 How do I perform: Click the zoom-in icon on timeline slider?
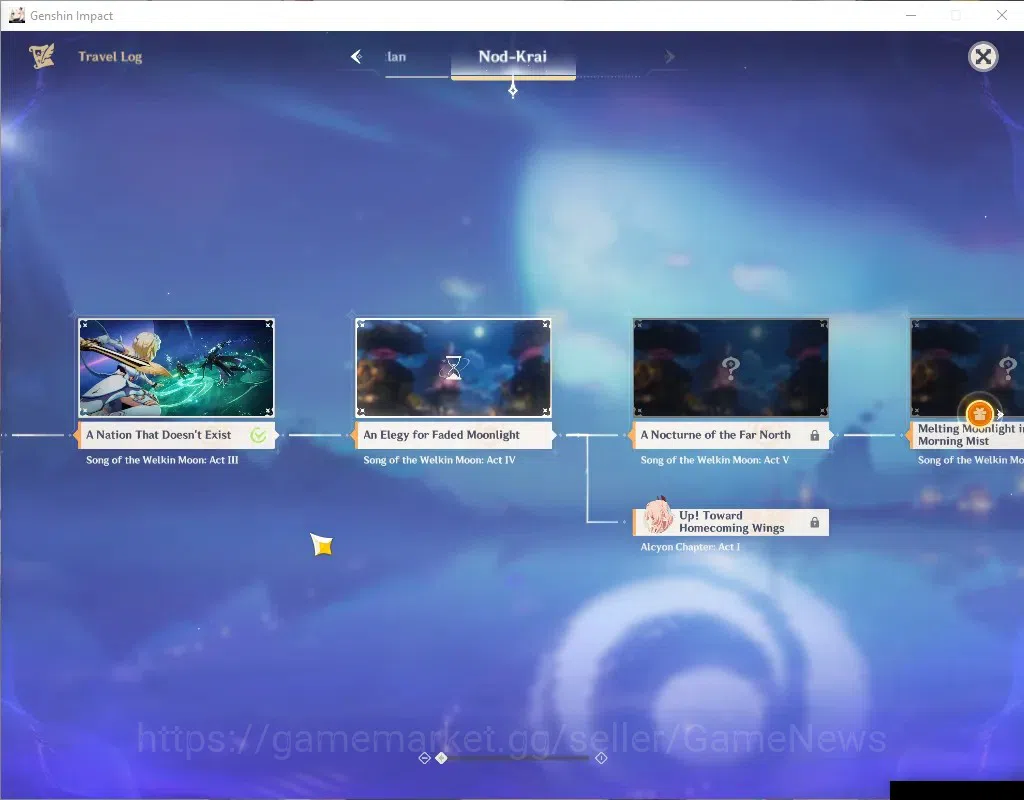pyautogui.click(x=601, y=758)
